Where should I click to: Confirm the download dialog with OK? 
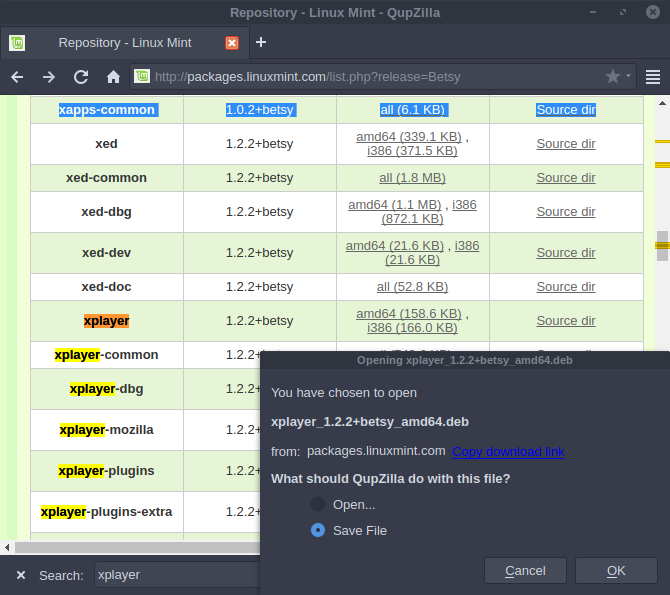(x=616, y=571)
